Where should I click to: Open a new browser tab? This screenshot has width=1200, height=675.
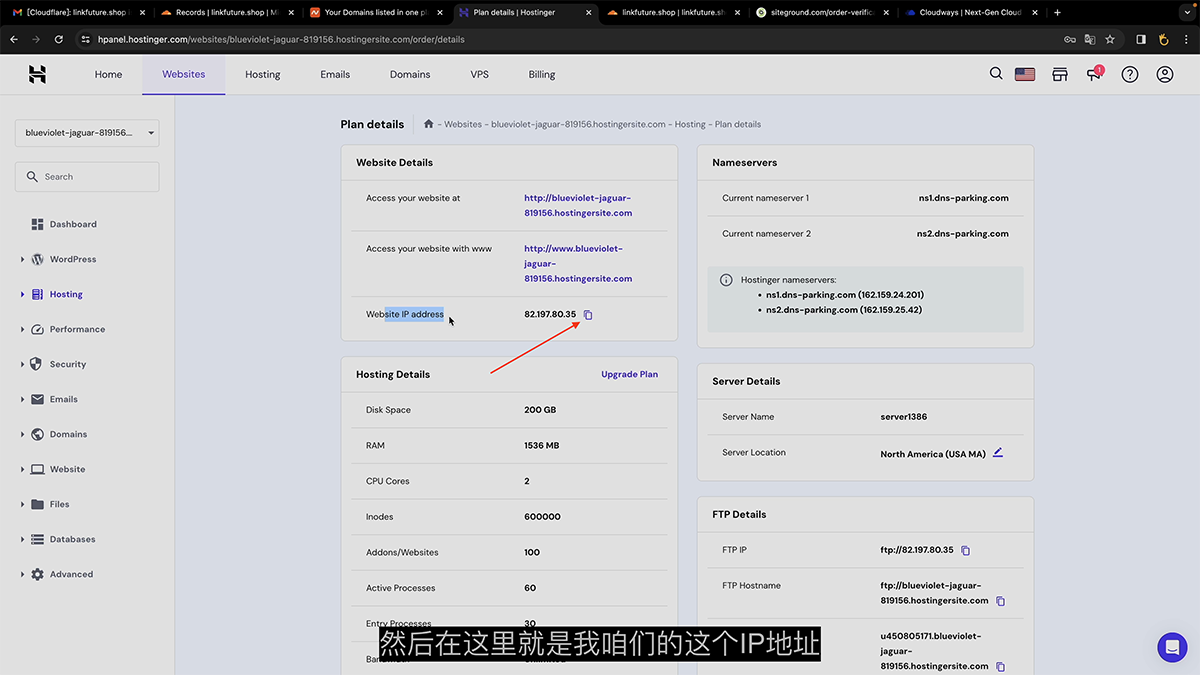coord(1057,13)
